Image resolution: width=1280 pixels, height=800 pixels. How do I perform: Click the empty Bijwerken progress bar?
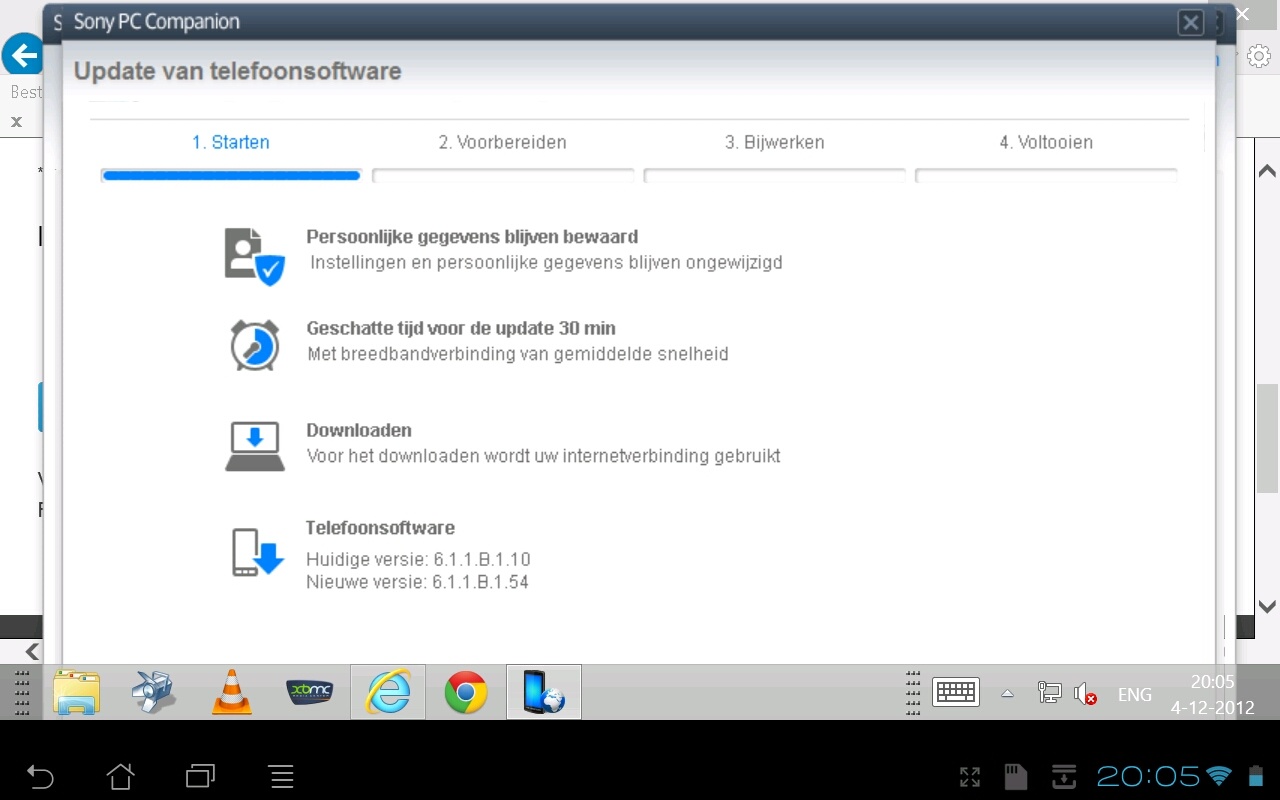(x=775, y=175)
